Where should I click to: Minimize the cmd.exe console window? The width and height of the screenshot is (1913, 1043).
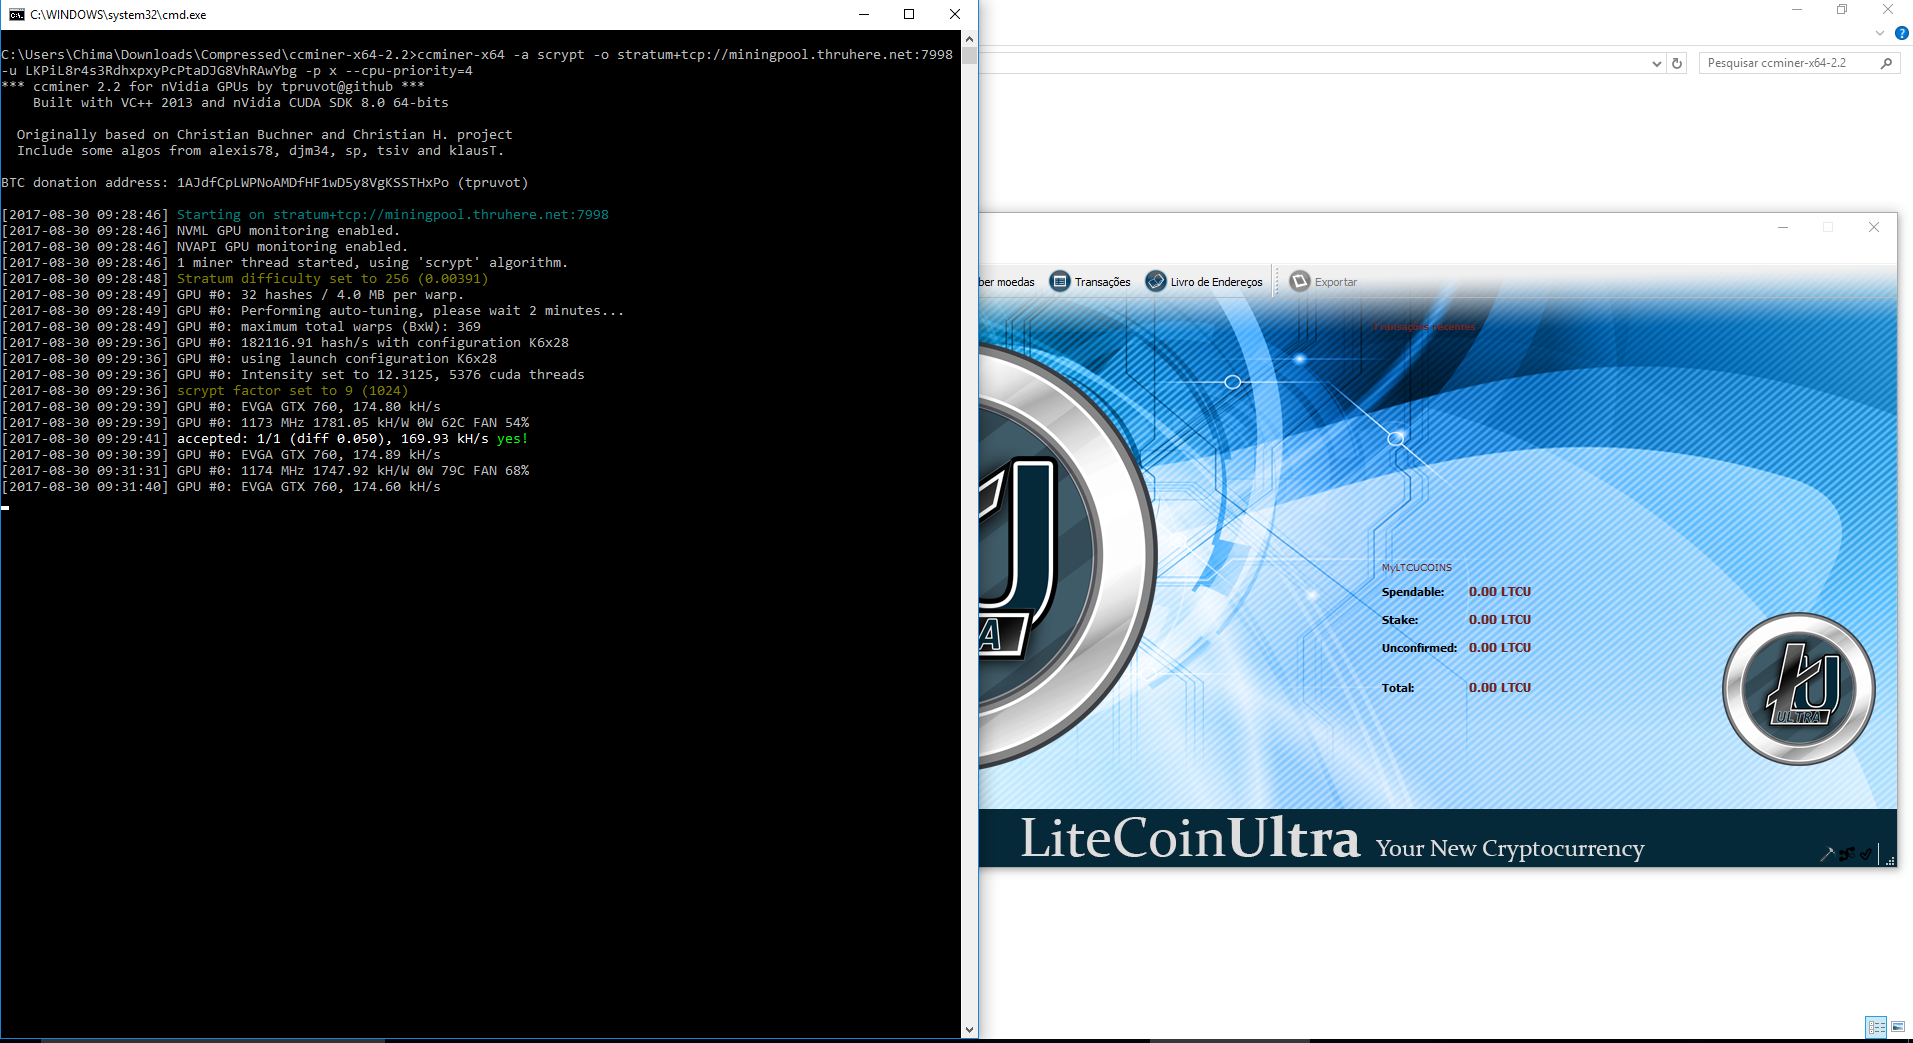864,14
